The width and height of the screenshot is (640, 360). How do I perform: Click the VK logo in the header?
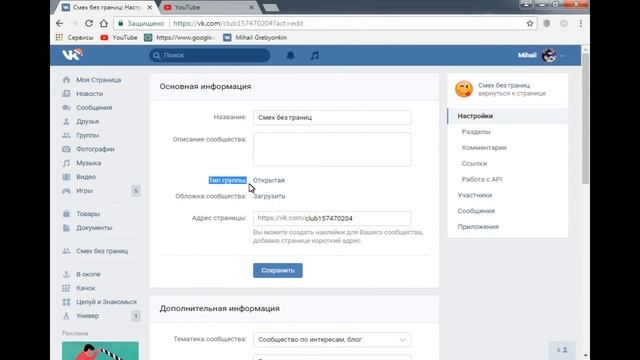click(x=73, y=55)
